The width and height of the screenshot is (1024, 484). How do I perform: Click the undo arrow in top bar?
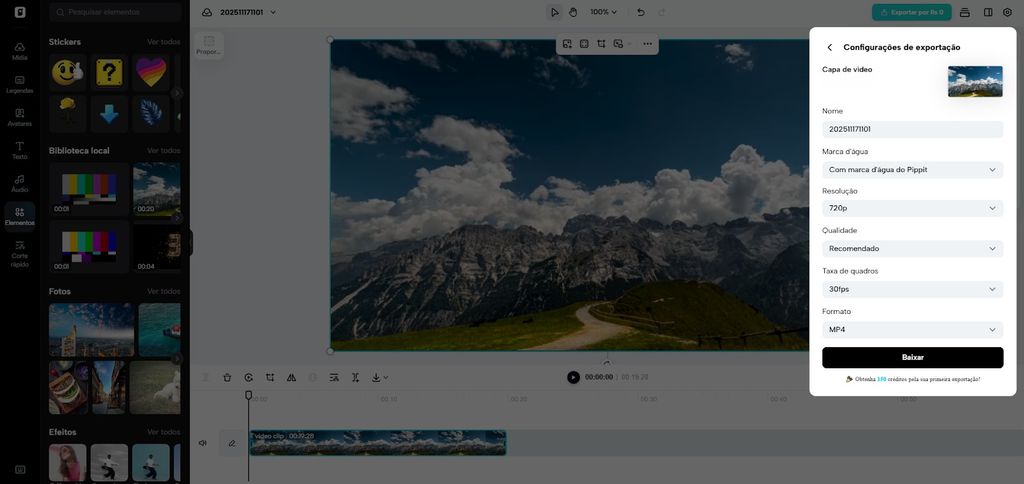(641, 12)
